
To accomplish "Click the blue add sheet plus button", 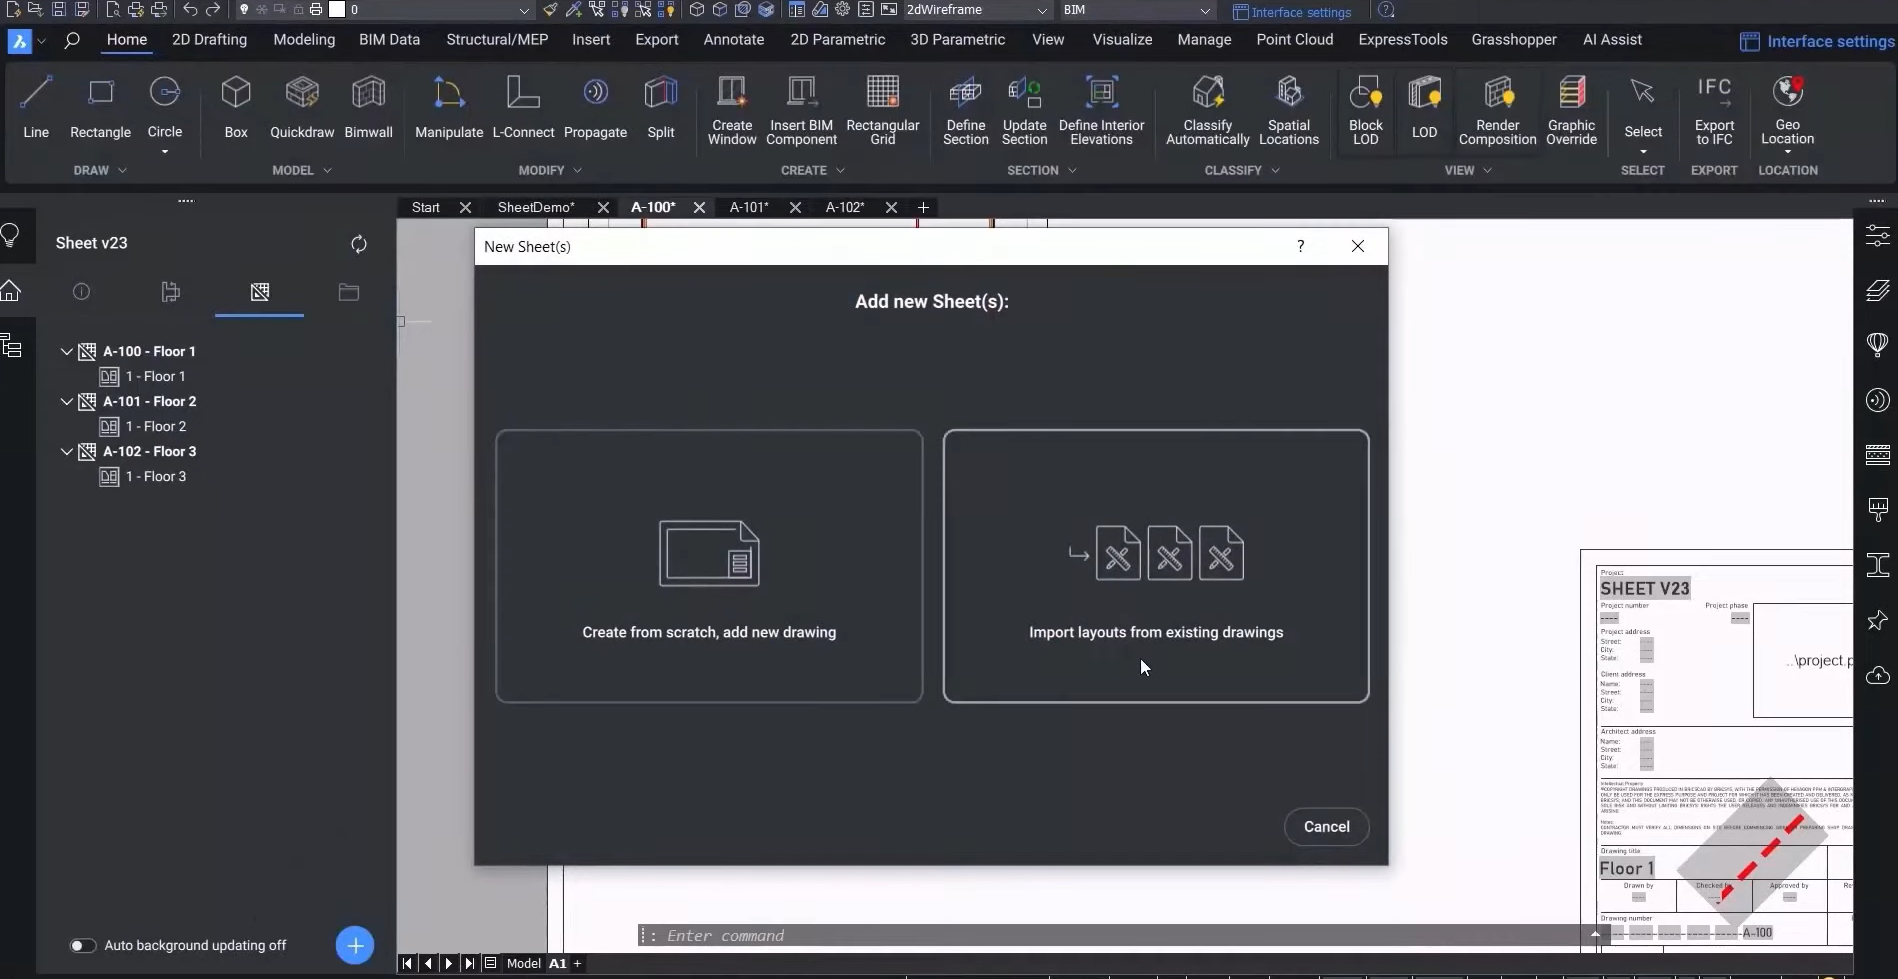I will click(355, 945).
